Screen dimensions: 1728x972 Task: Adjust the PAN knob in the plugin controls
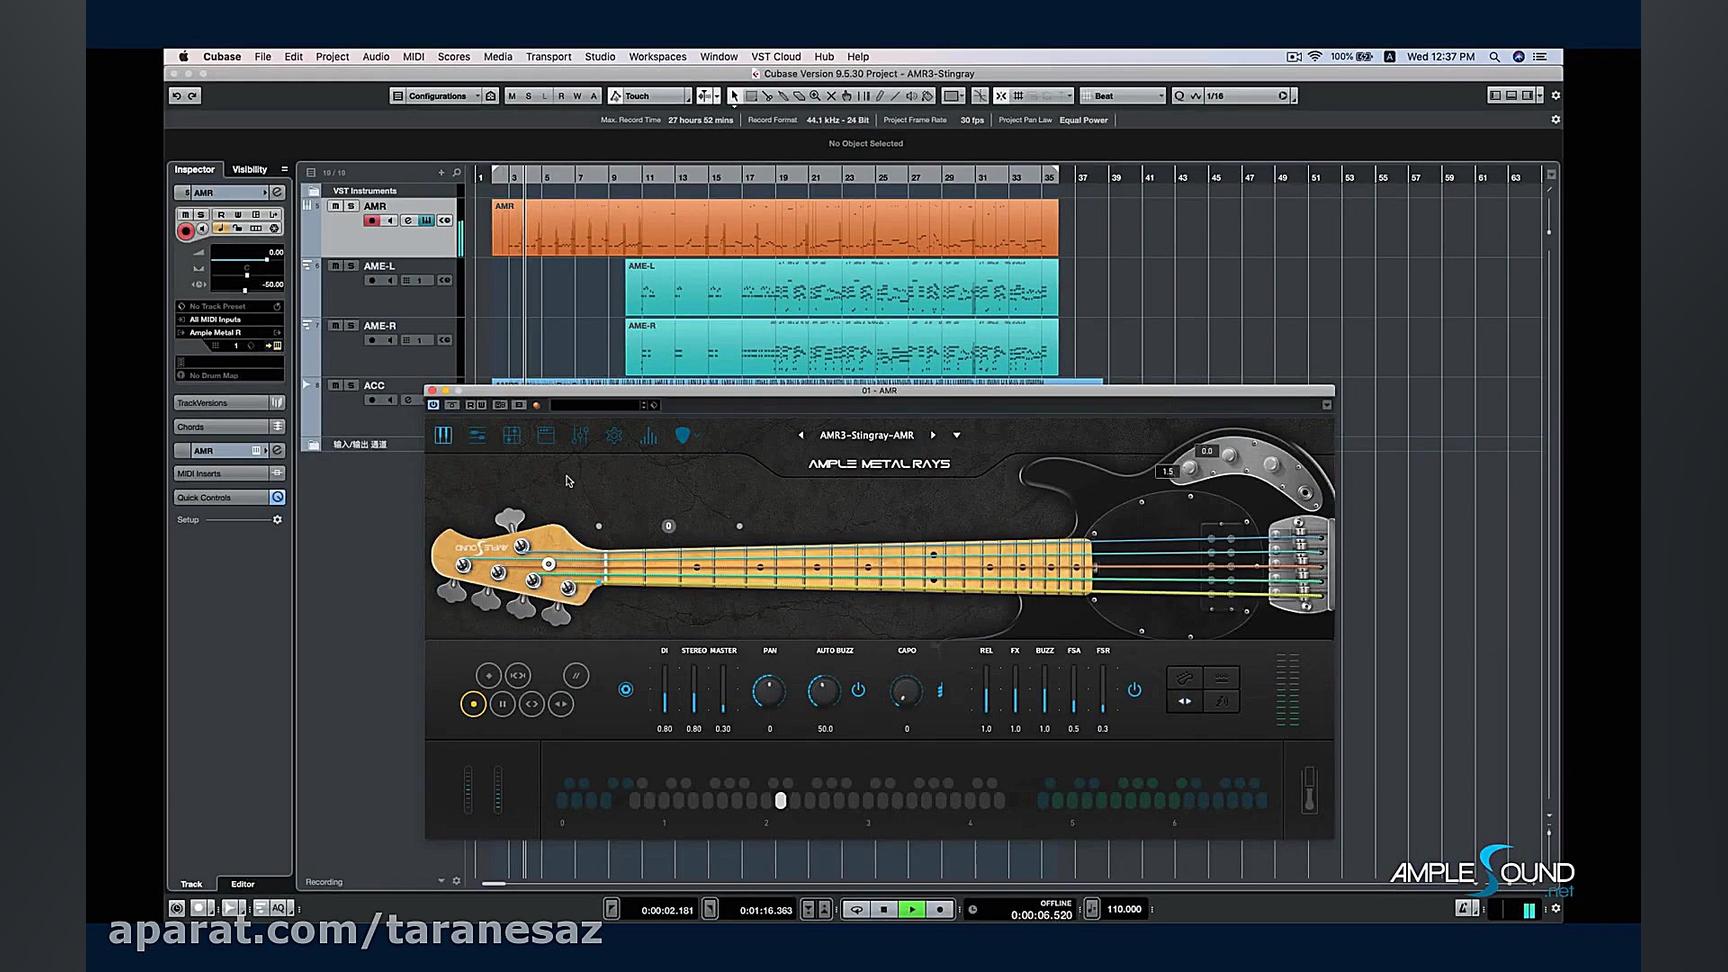coord(769,690)
